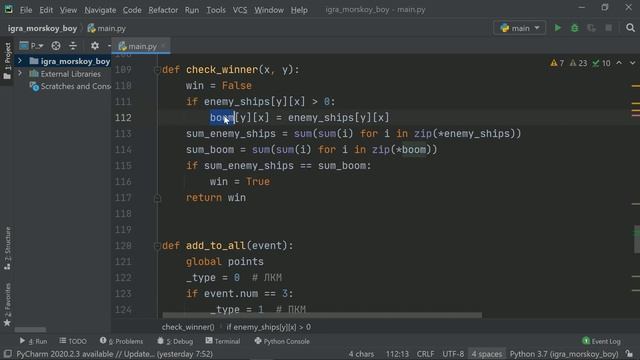
Task: Open Project panel settings gear
Action: [x=95, y=46]
